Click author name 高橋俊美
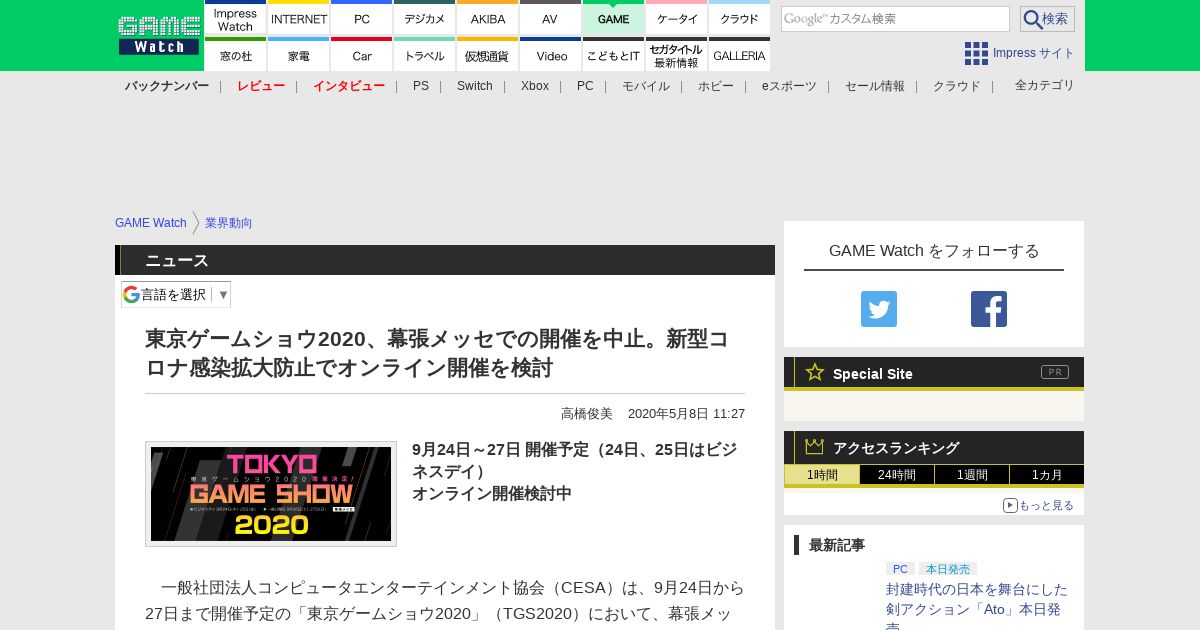The width and height of the screenshot is (1200, 630). coord(587,414)
